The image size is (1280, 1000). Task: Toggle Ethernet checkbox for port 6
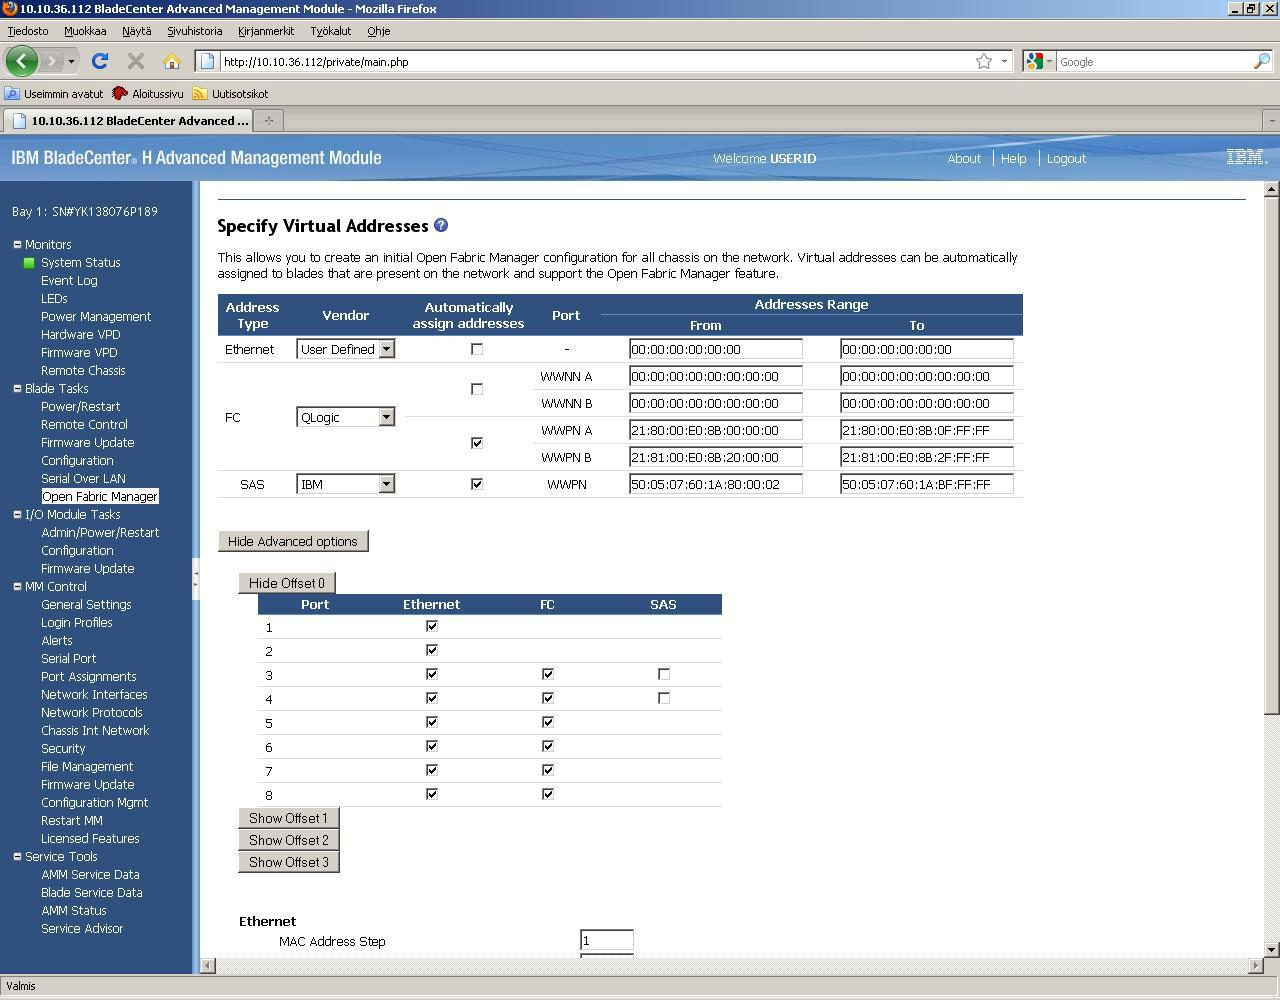pyautogui.click(x=432, y=746)
